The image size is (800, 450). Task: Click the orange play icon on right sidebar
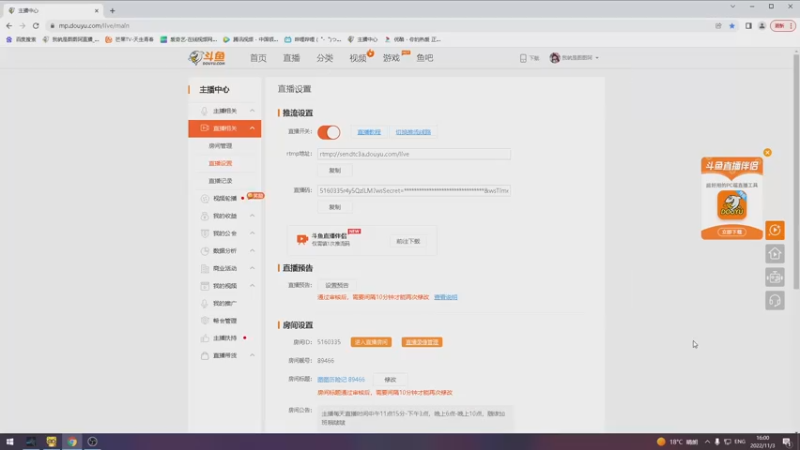click(x=774, y=230)
